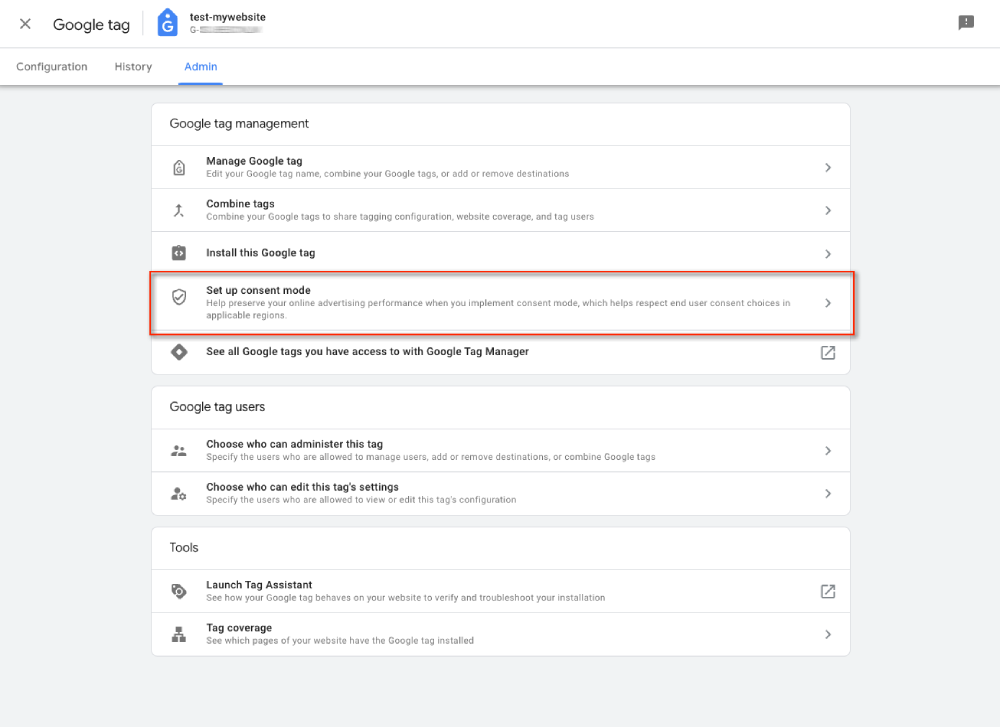
Task: Click the Combine tags merge icon
Action: pos(179,210)
